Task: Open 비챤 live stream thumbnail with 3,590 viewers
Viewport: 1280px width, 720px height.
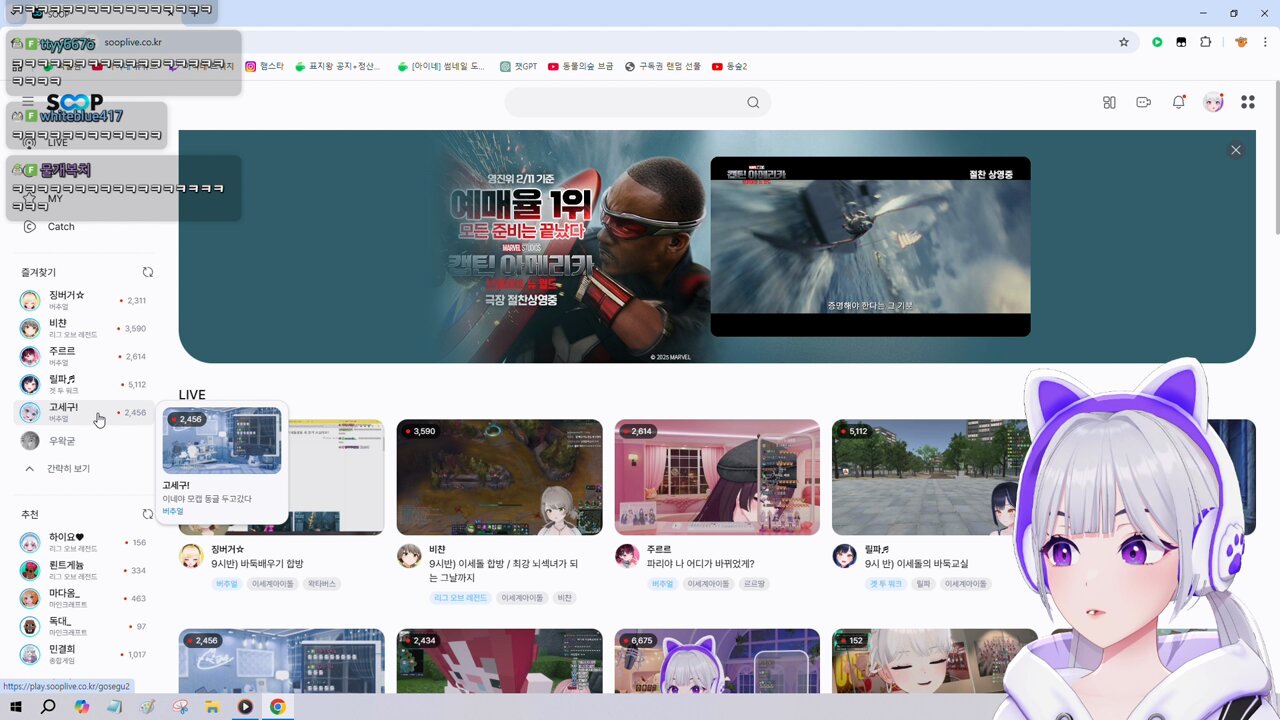Action: (499, 477)
